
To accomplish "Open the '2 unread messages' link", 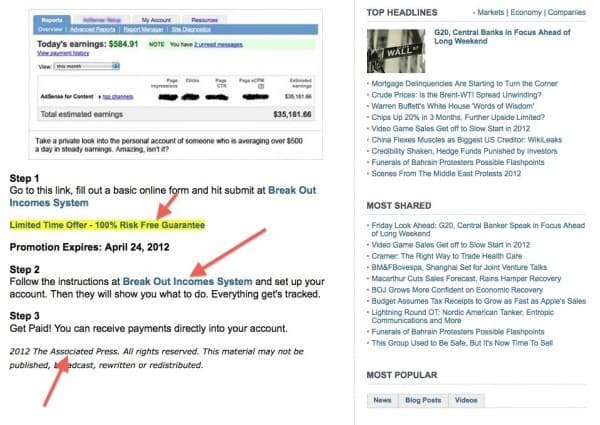I will point(218,45).
